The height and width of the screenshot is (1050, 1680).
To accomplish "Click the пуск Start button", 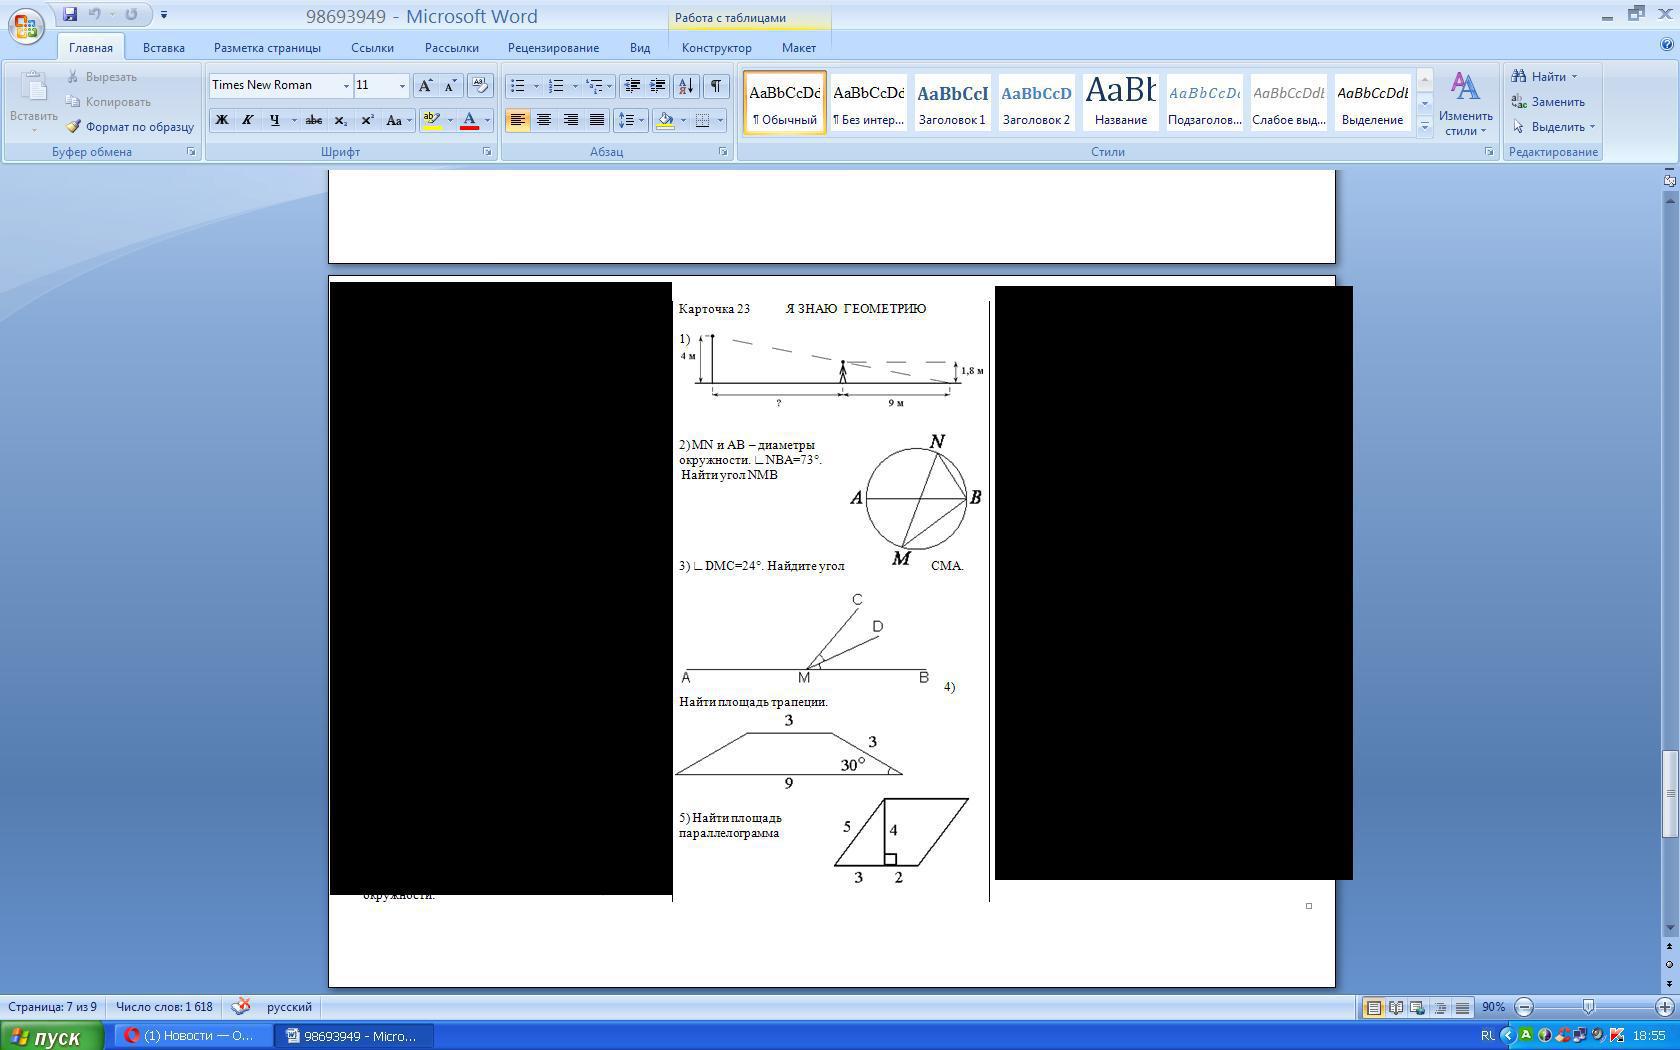I will pos(52,1036).
